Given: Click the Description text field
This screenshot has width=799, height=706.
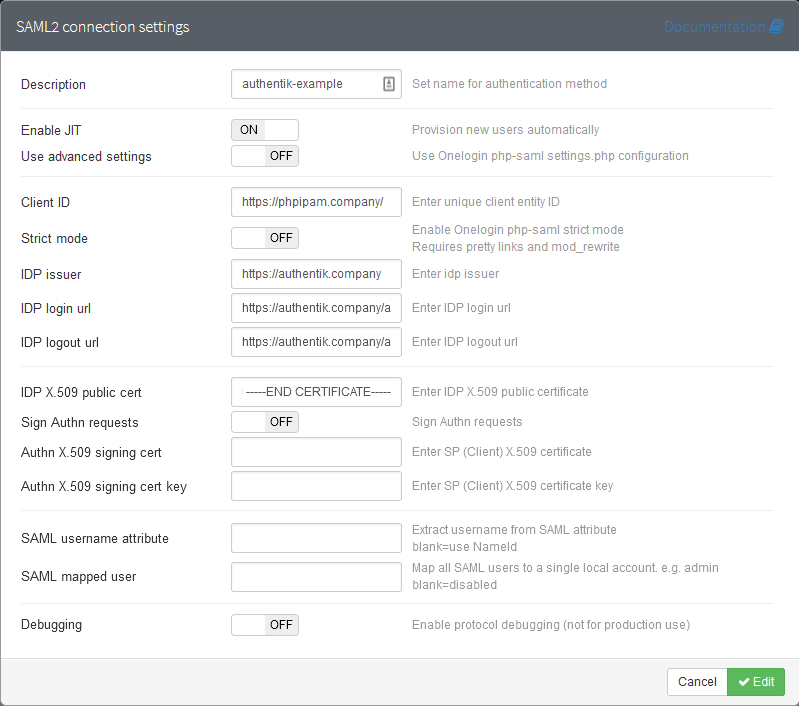Looking at the screenshot, I should 305,85.
